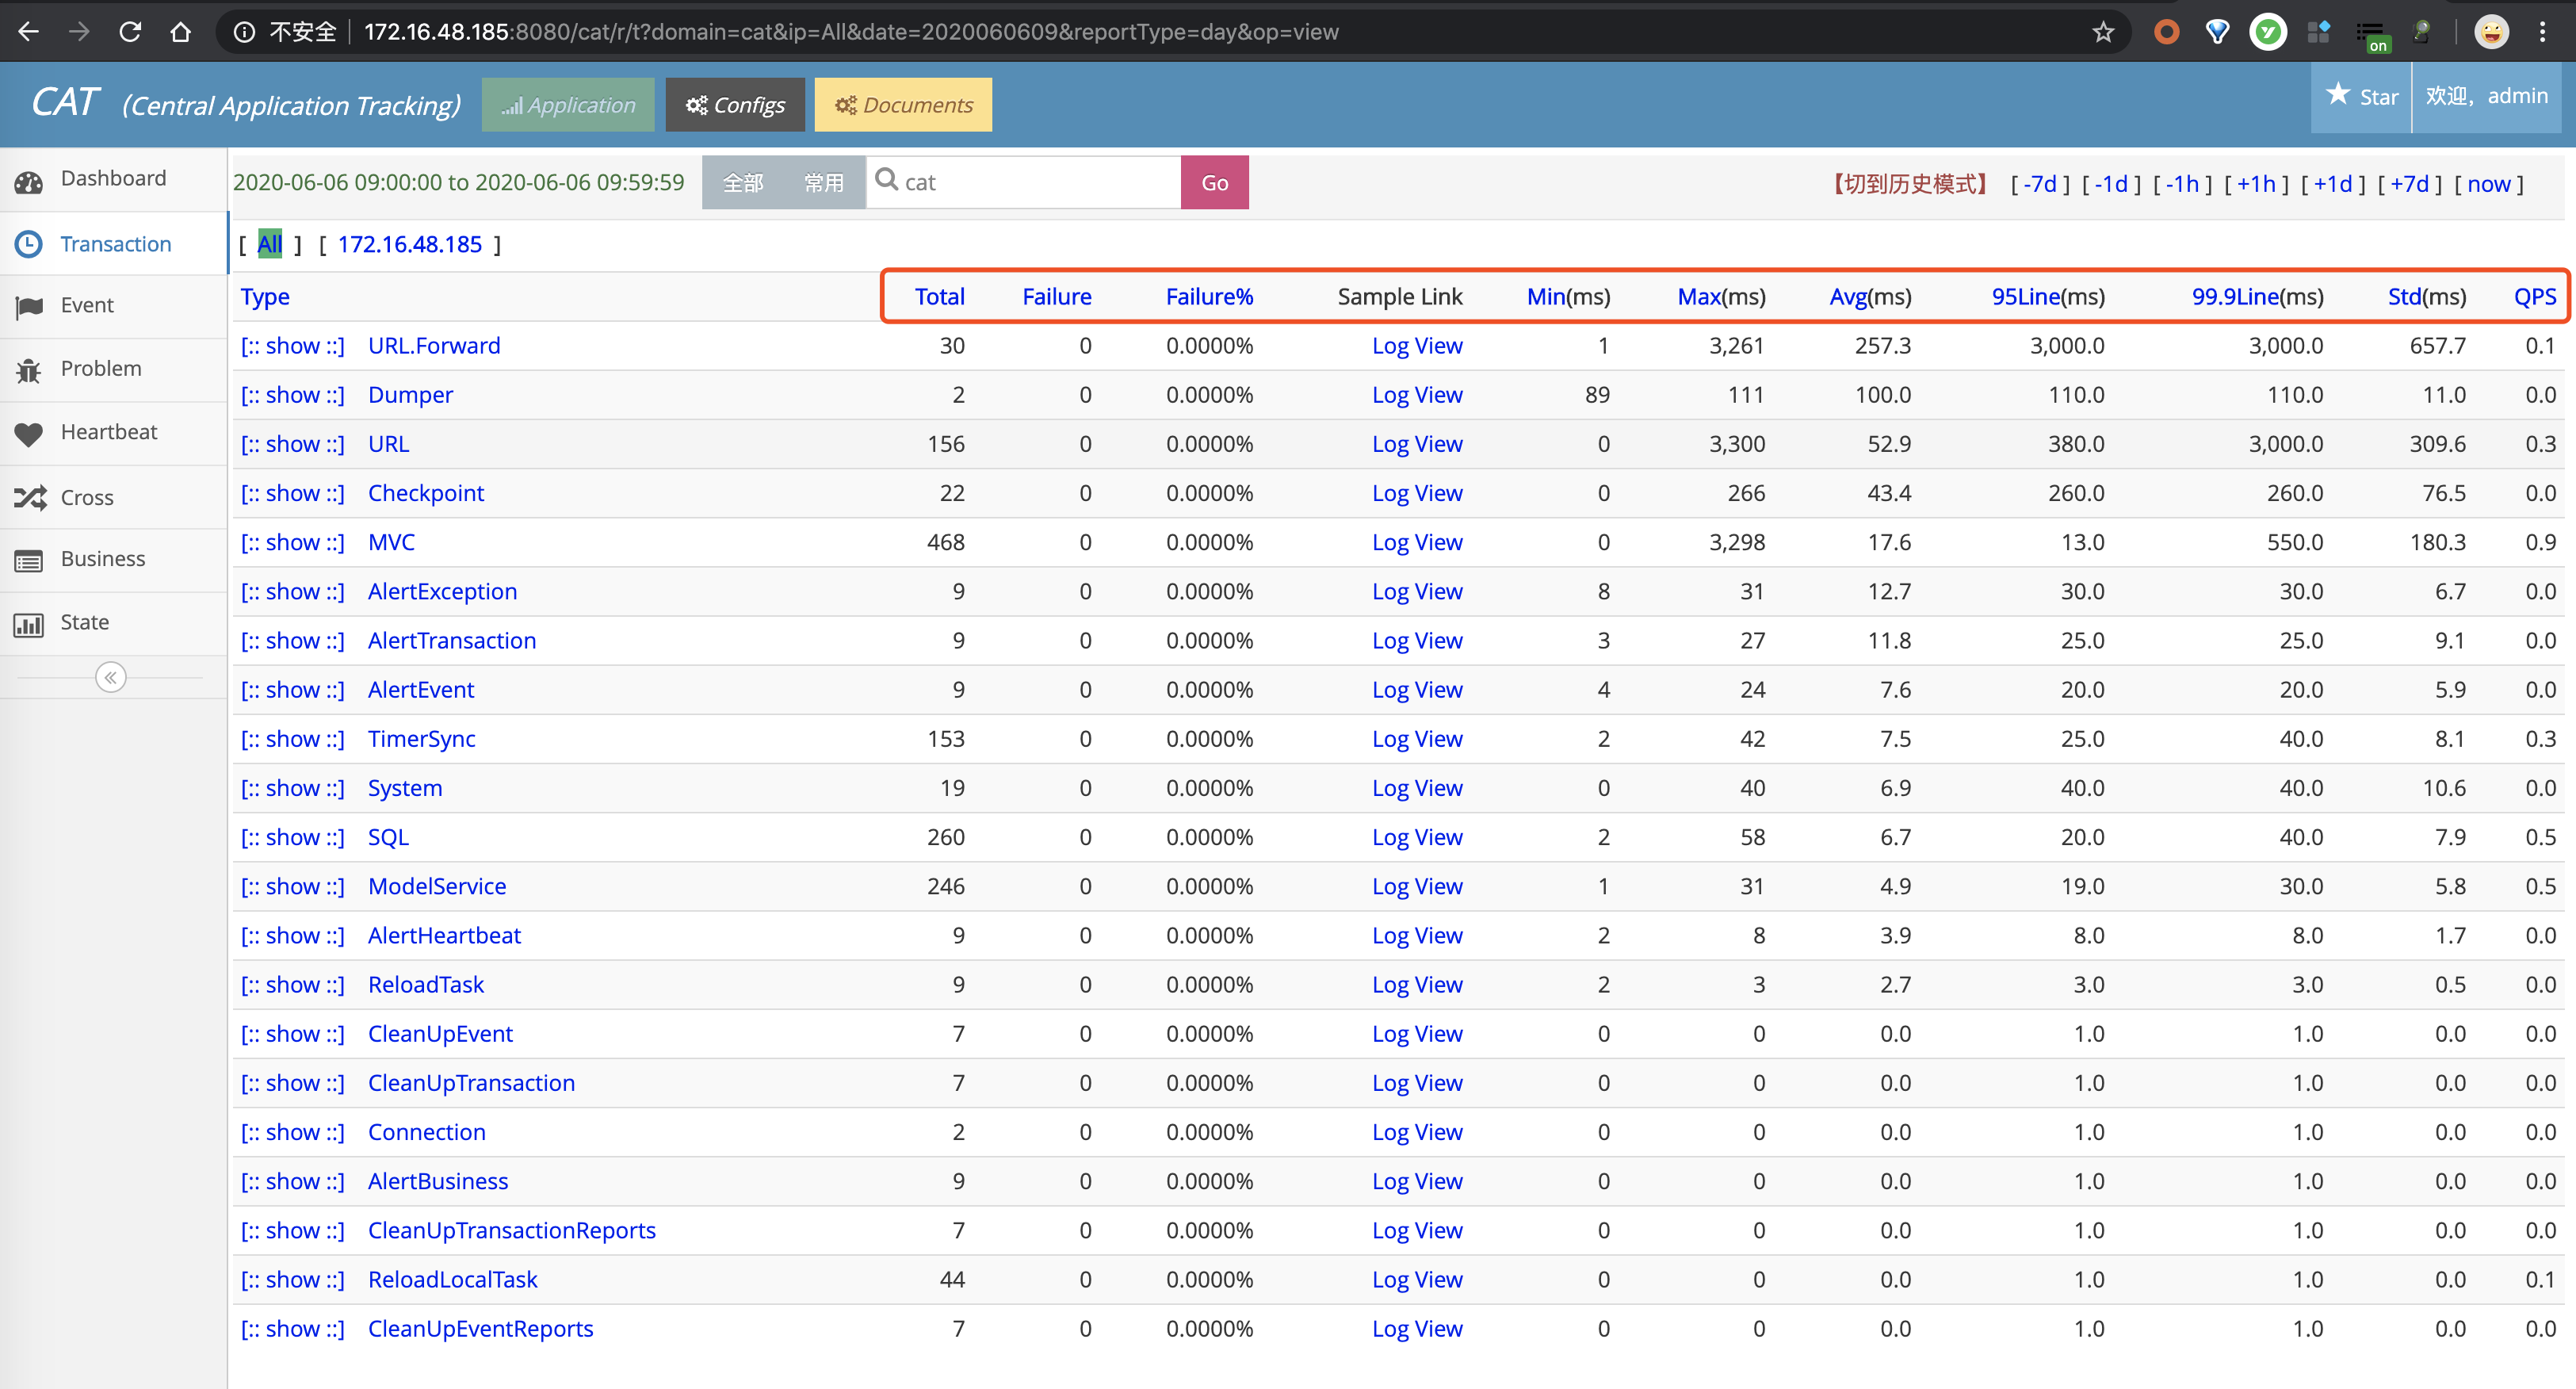Expand the show link for the MVC row
2576x1389 pixels.
[x=292, y=543]
